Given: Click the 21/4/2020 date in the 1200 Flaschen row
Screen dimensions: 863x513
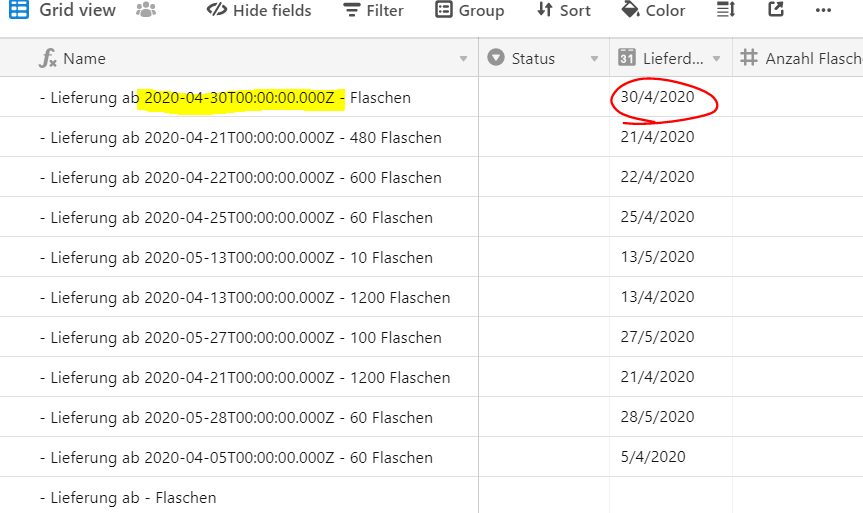Looking at the screenshot, I should (x=671, y=378).
